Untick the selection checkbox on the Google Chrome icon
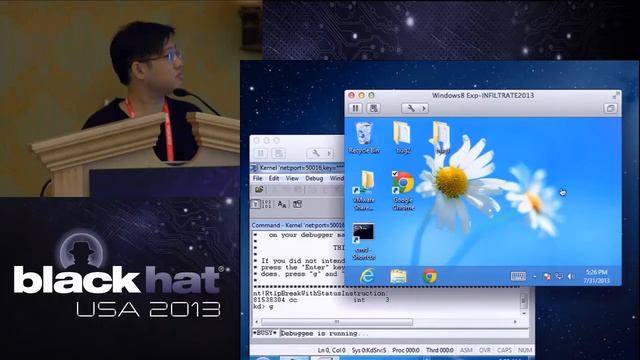640x360 pixels. click(x=395, y=173)
